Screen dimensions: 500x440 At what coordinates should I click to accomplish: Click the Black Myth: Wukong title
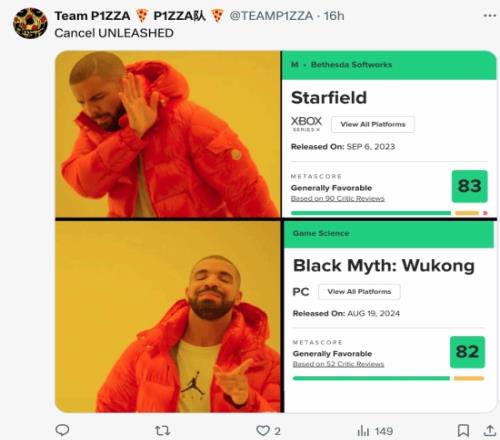click(x=384, y=266)
